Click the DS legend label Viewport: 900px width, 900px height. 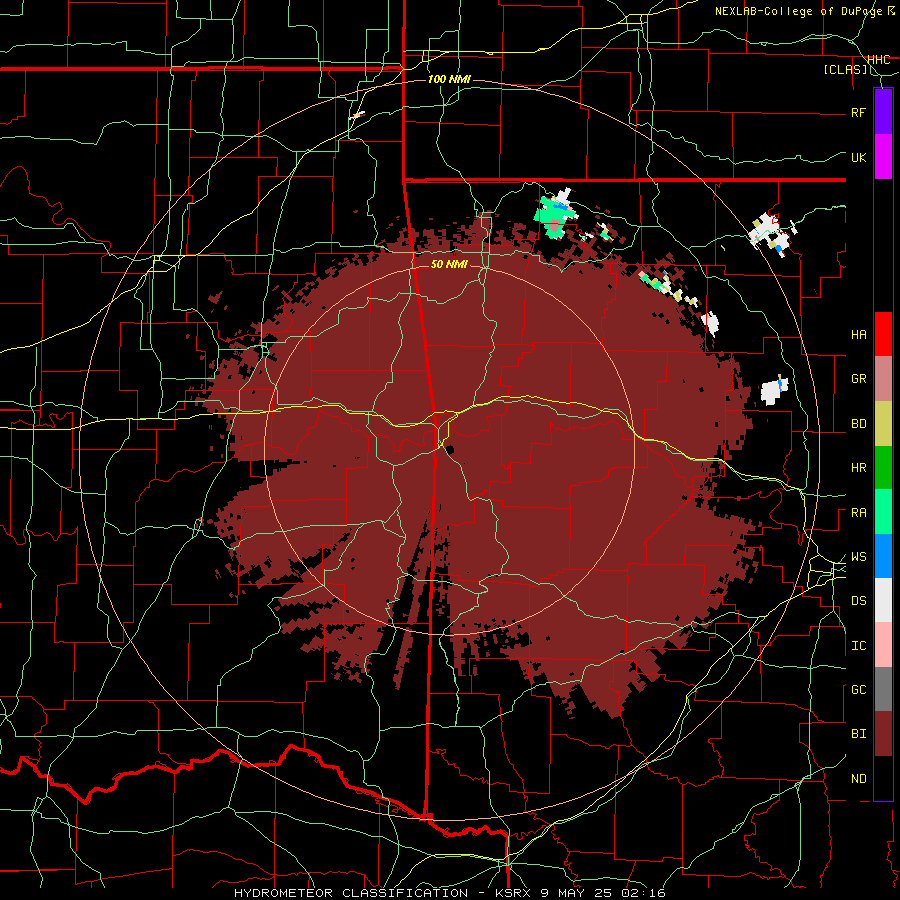click(x=858, y=601)
